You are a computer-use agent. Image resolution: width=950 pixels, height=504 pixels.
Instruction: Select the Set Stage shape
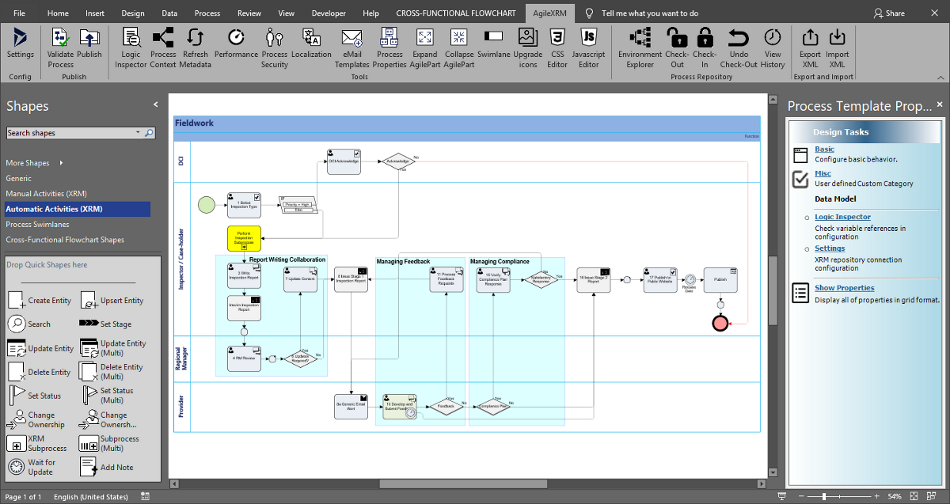click(x=105, y=324)
